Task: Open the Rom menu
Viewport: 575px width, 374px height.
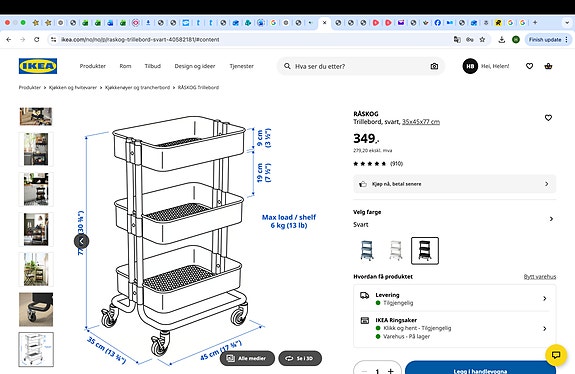Action: tap(125, 66)
